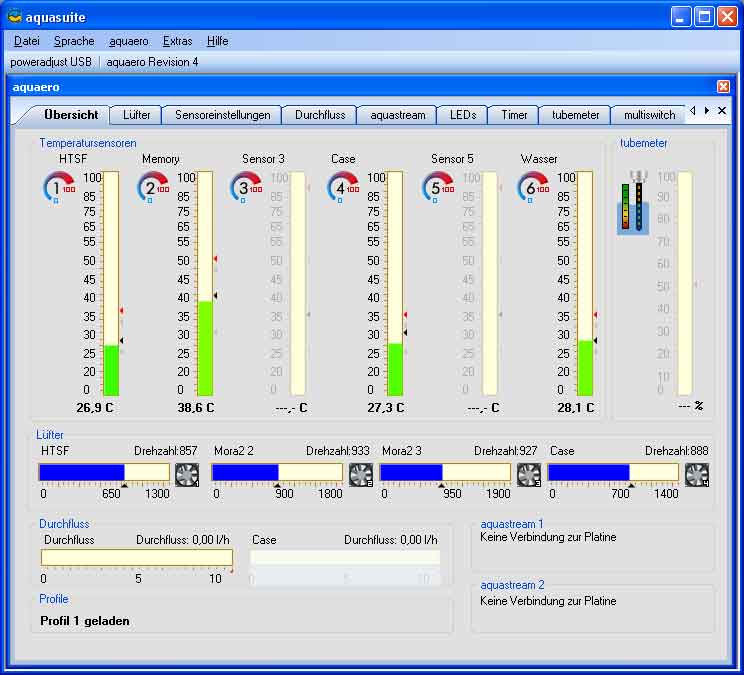Viewport: 744px width, 675px height.
Task: Show earlier tabs using left arrow
Action: 693,111
